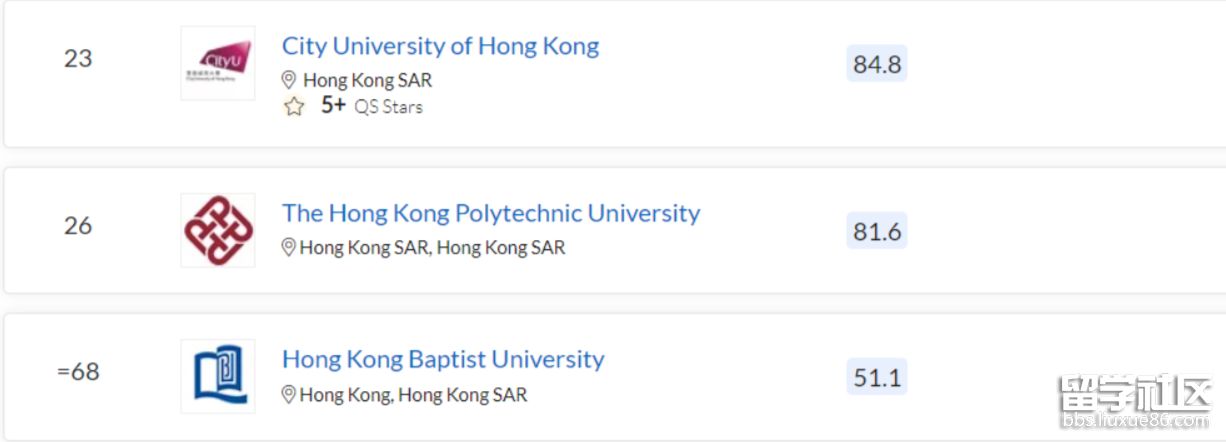Click the CityU logo thumbnail

218,63
